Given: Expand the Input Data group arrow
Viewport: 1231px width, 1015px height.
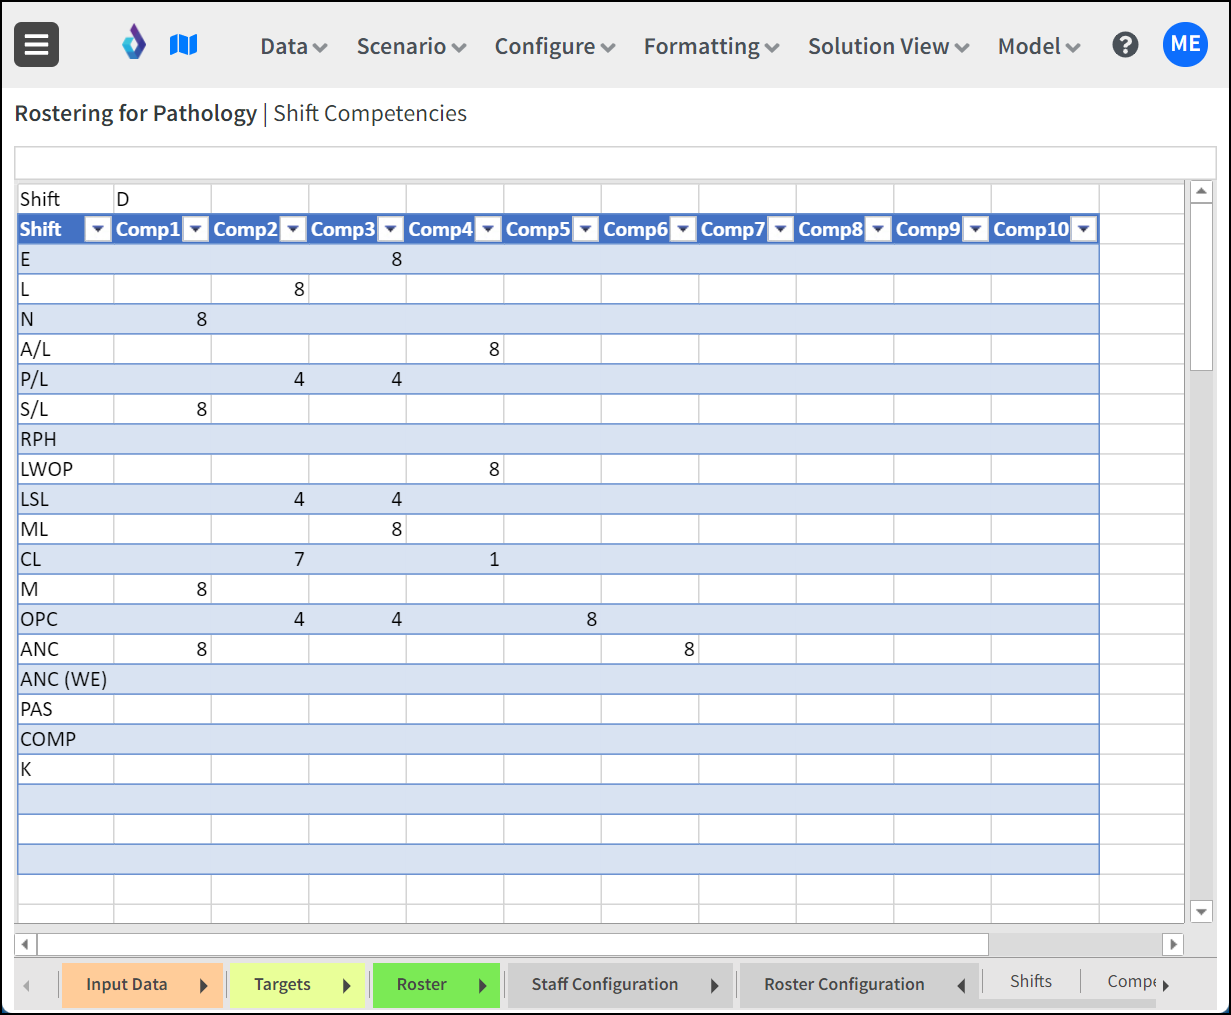Looking at the screenshot, I should (204, 986).
